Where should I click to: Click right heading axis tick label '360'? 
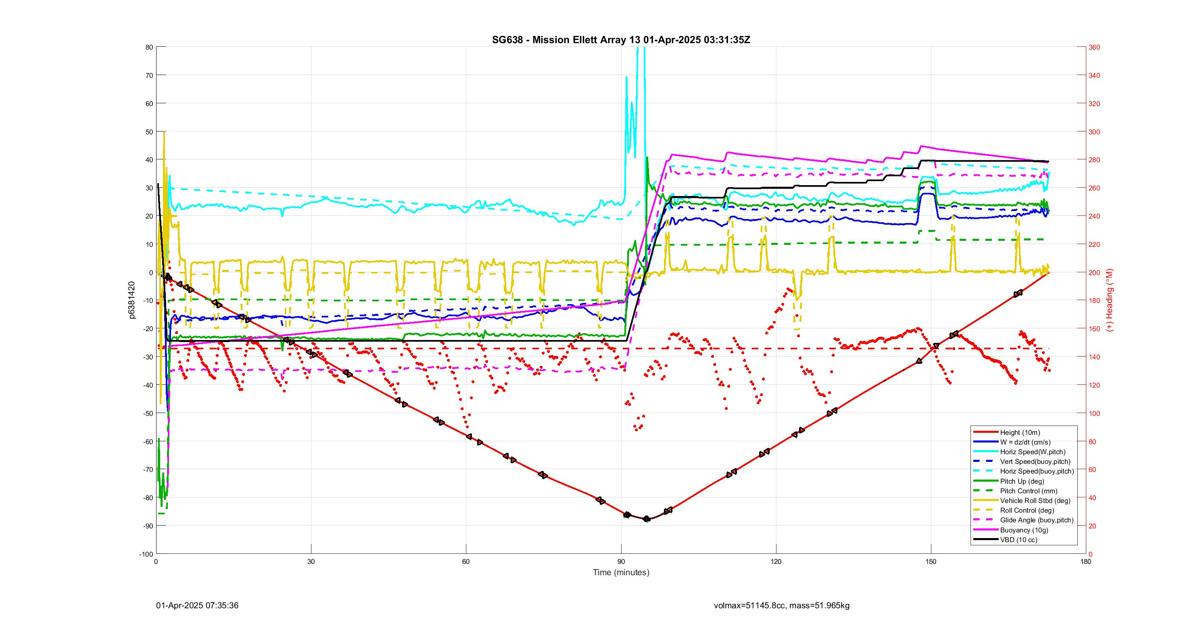[1095, 47]
